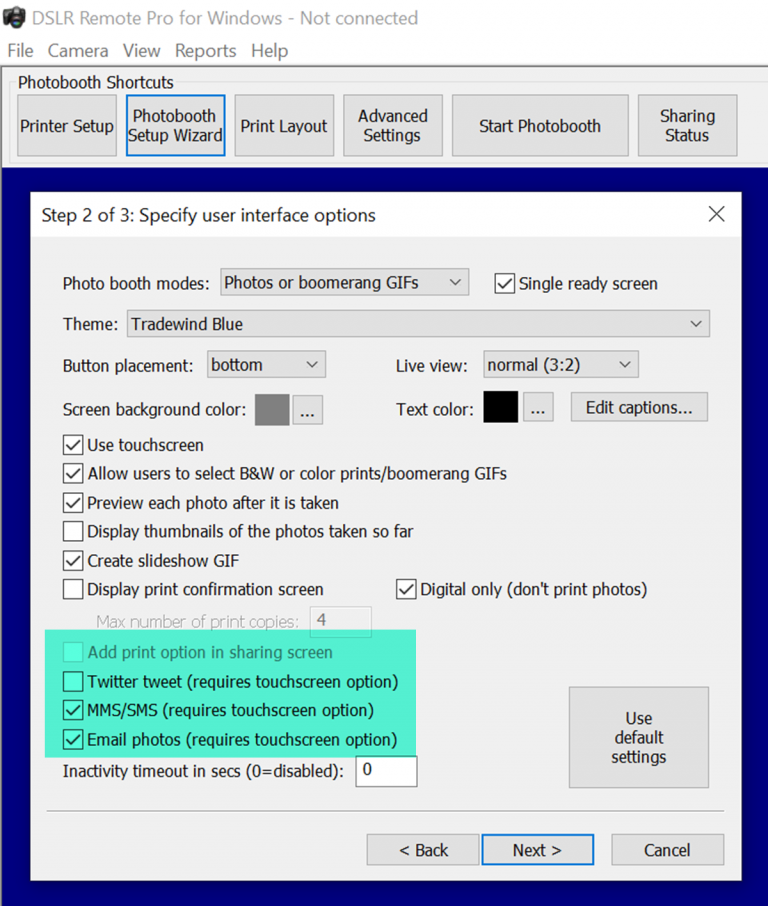
Task: Open the Live view dropdown
Action: [x=561, y=365]
